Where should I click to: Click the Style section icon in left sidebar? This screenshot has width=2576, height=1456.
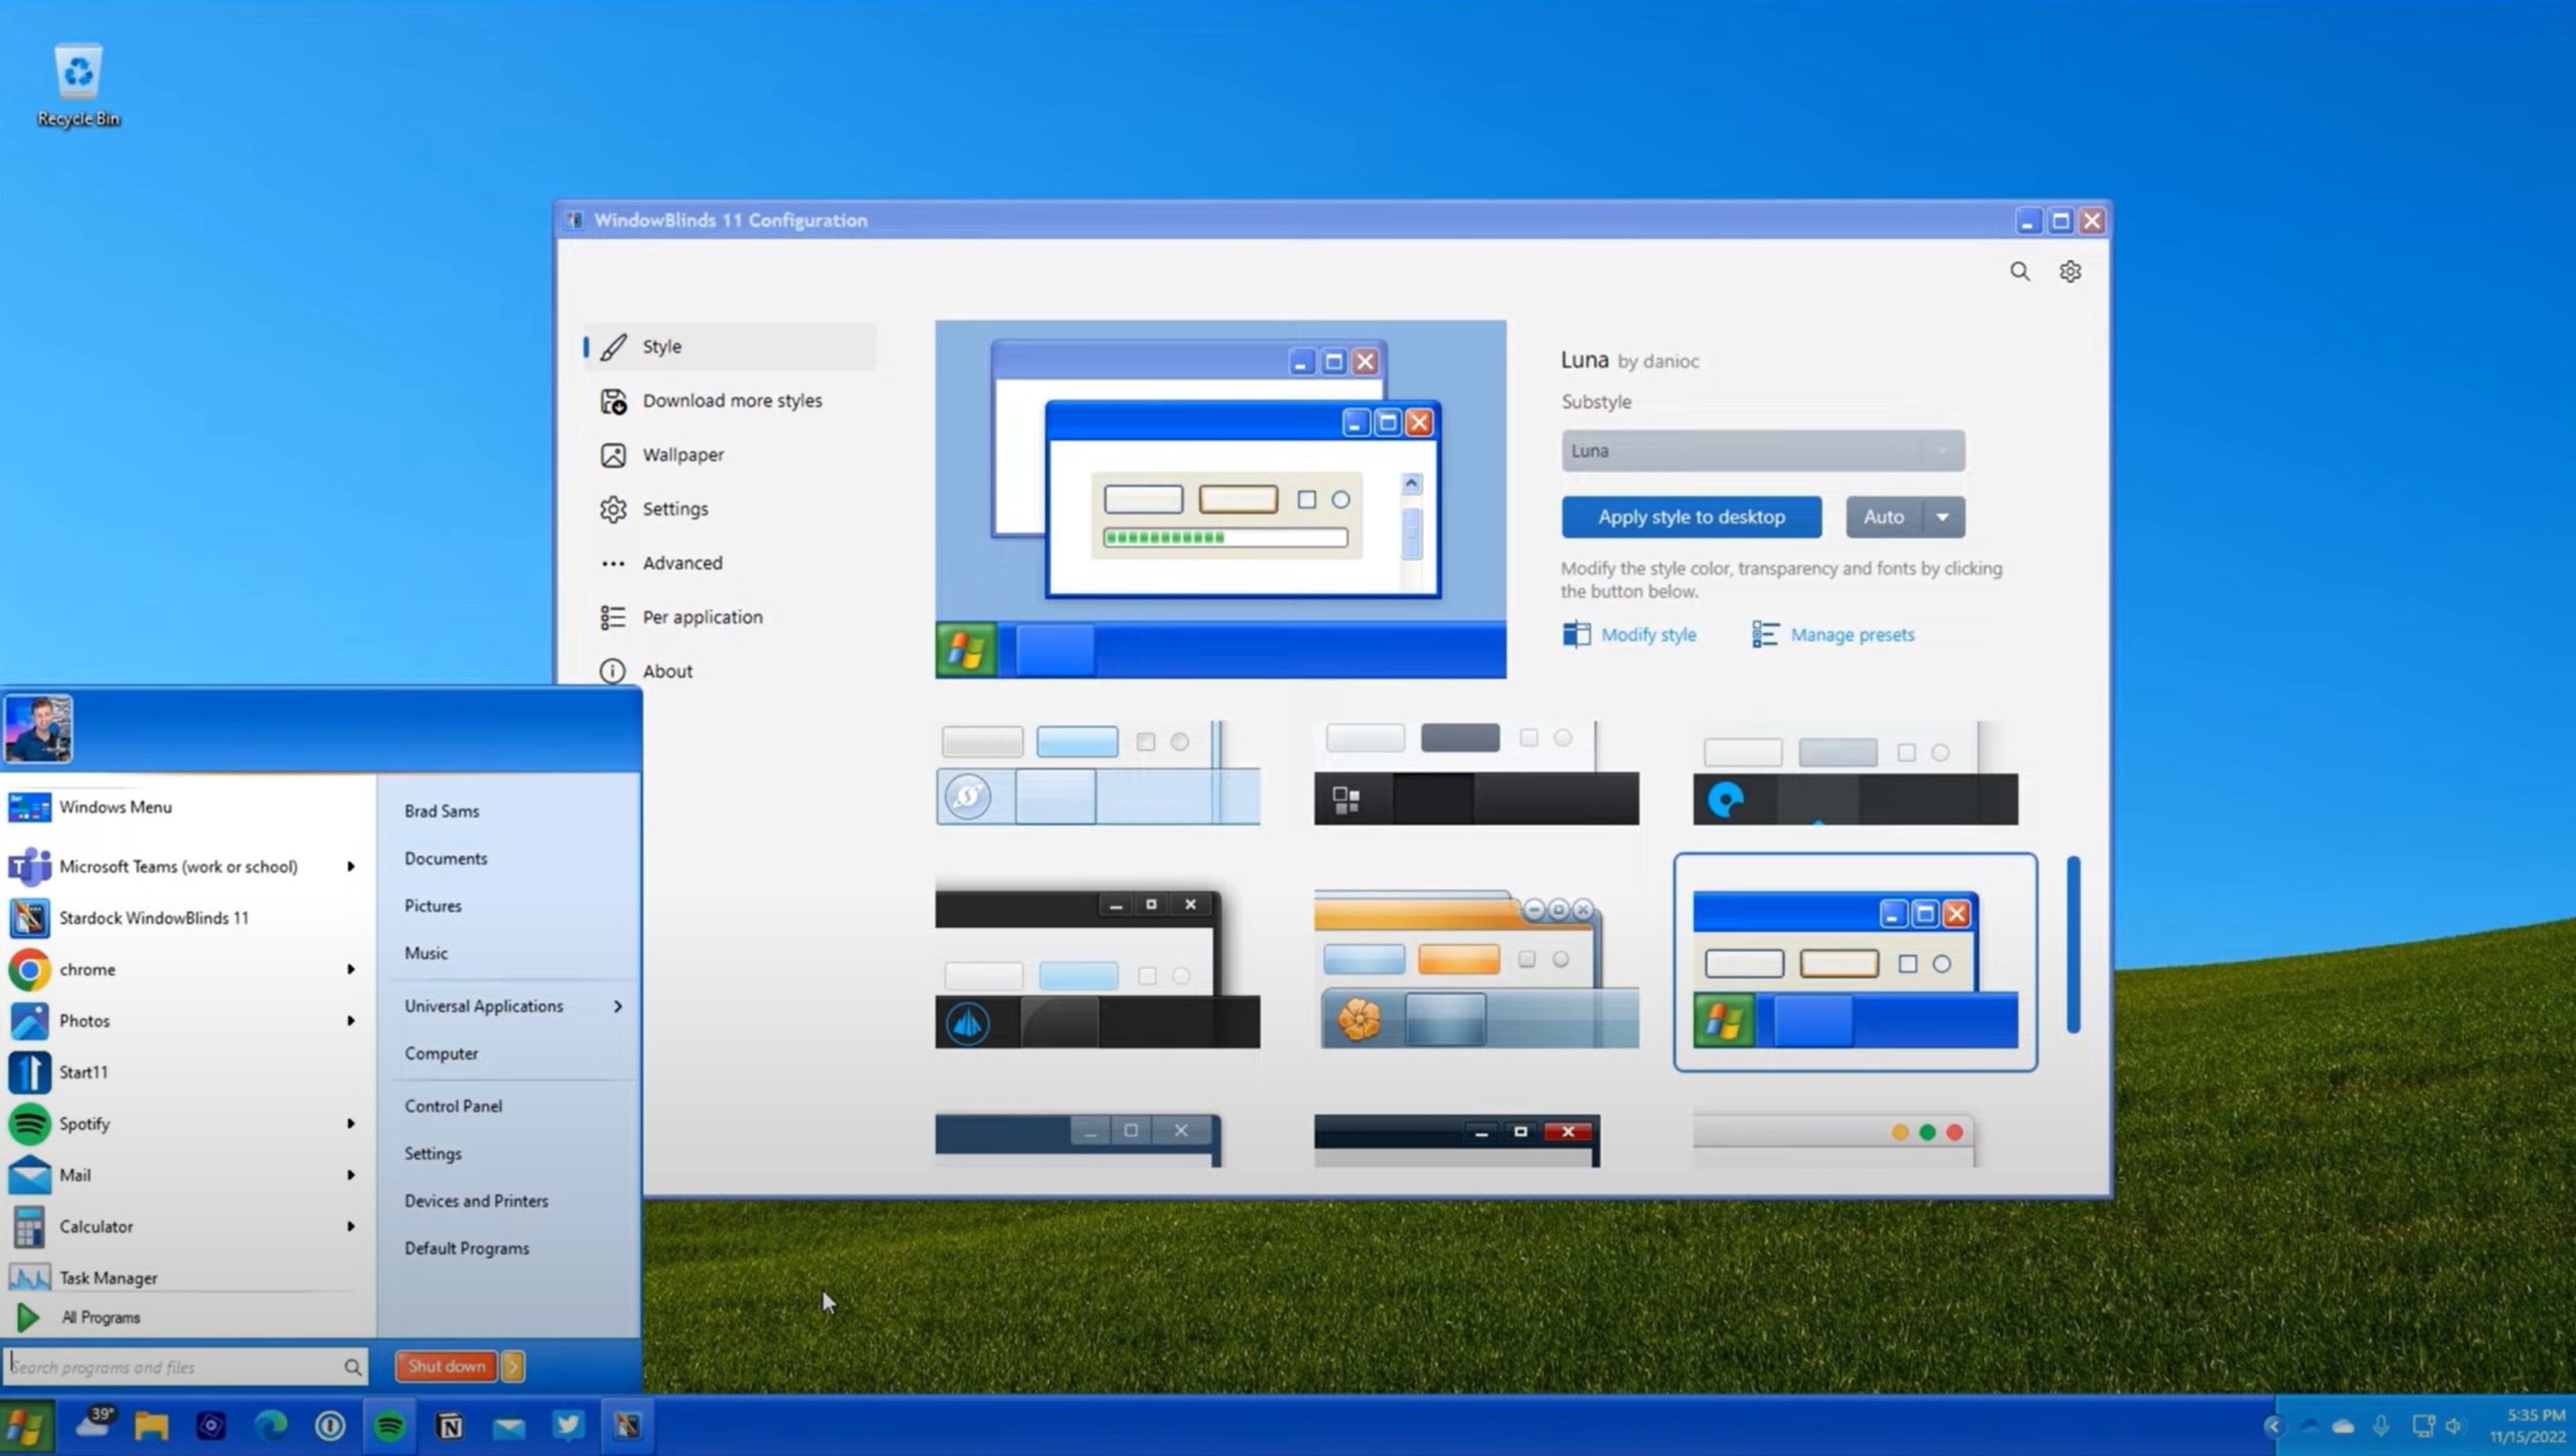tap(614, 345)
